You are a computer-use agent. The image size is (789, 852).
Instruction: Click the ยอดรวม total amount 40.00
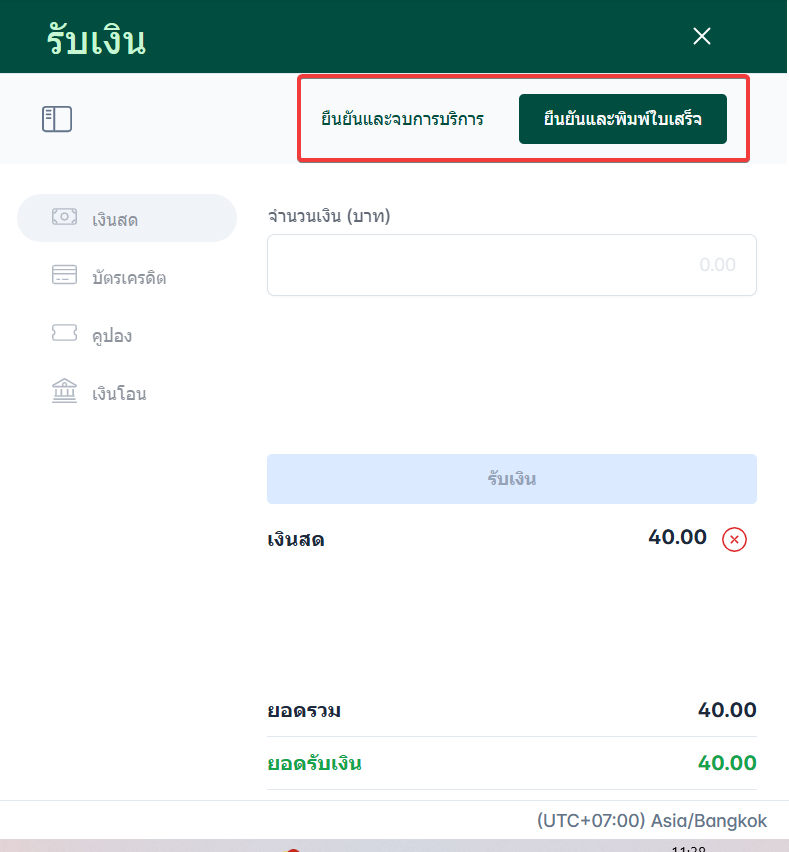point(727,711)
